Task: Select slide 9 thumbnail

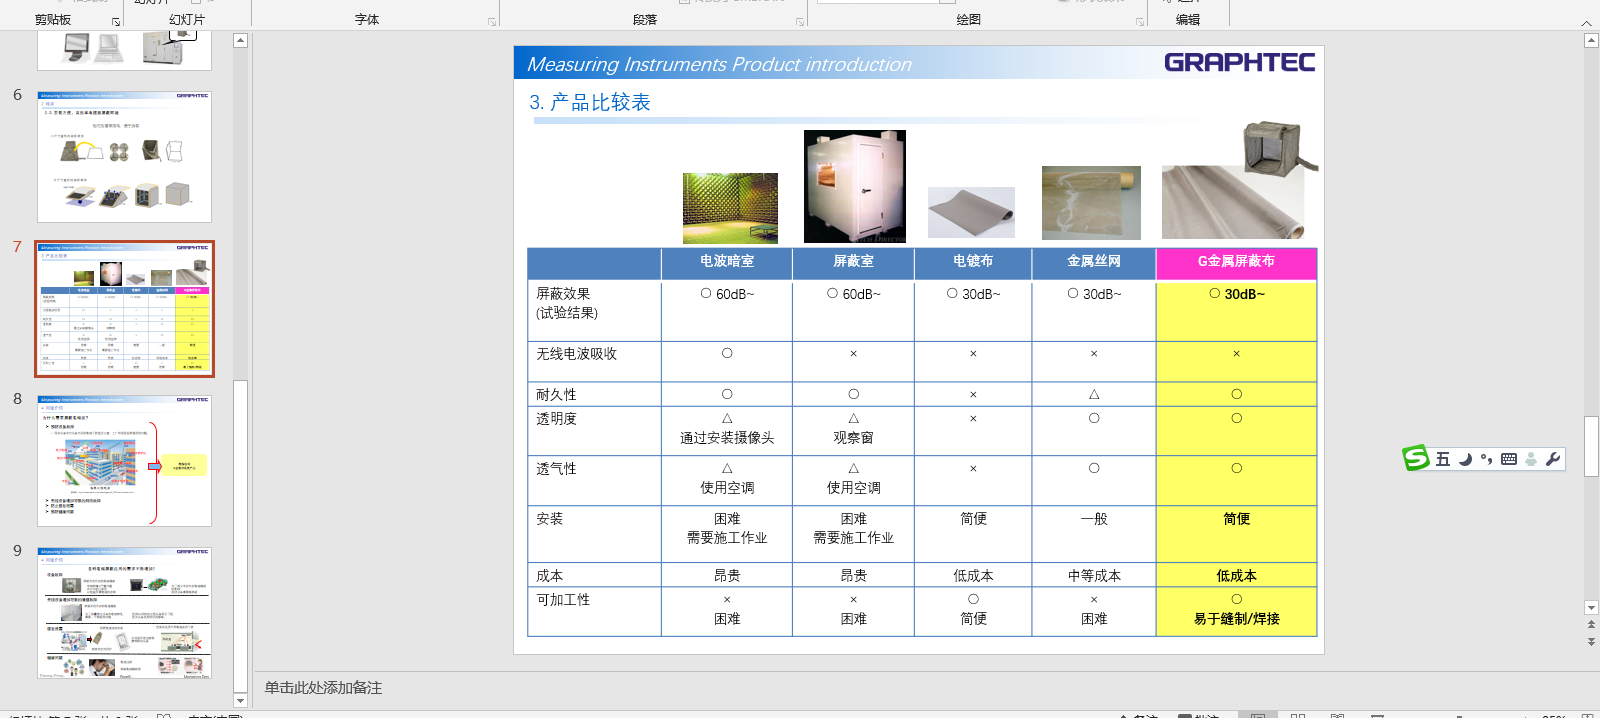Action: (x=124, y=612)
